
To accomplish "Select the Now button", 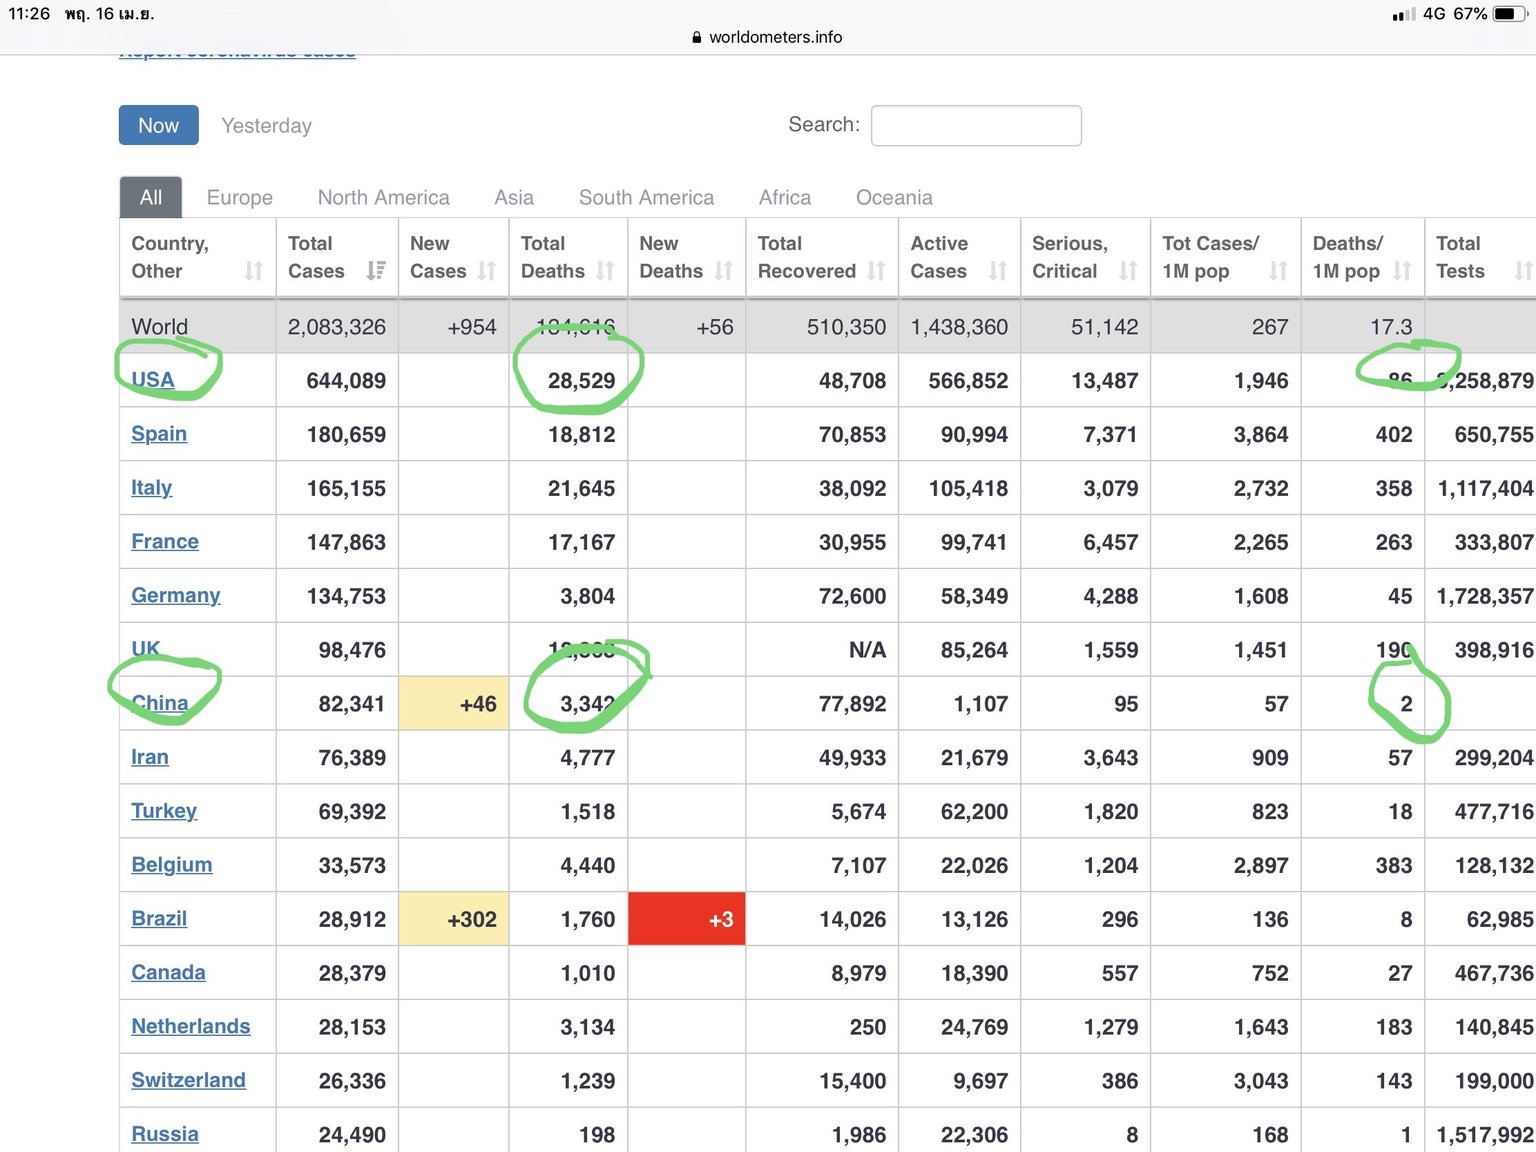I will tap(158, 125).
